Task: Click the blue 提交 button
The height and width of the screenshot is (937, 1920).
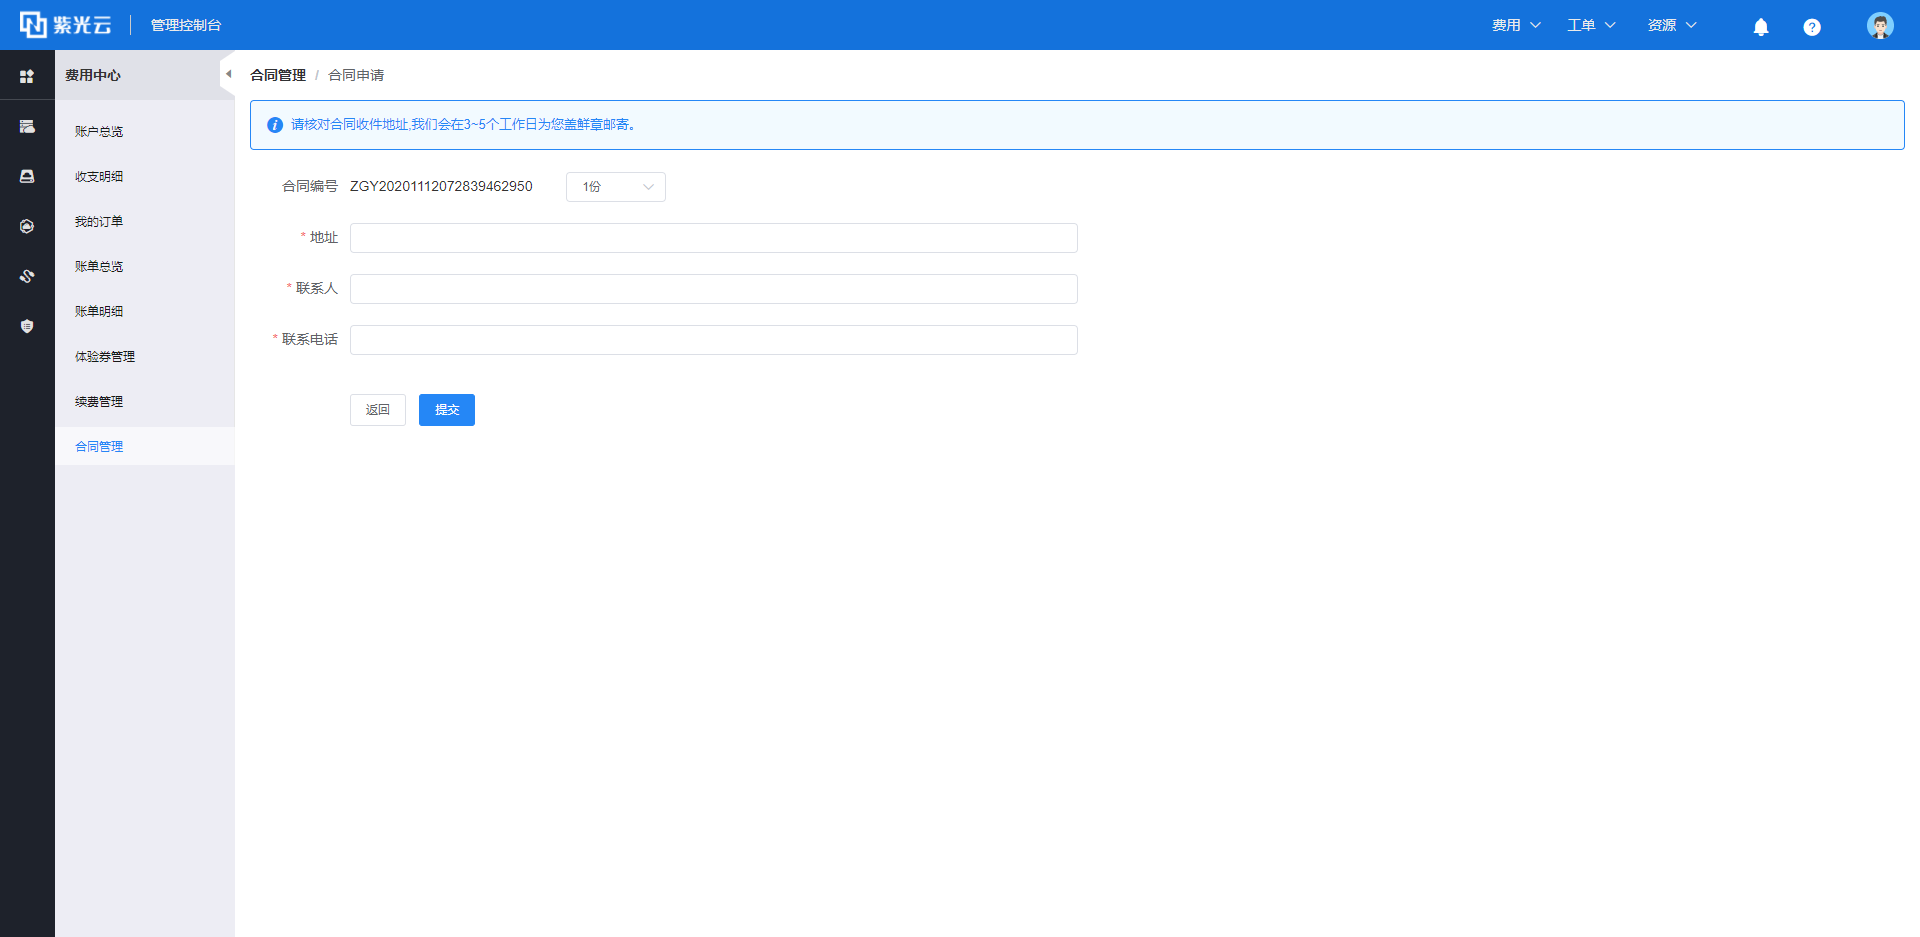Action: [x=447, y=410]
